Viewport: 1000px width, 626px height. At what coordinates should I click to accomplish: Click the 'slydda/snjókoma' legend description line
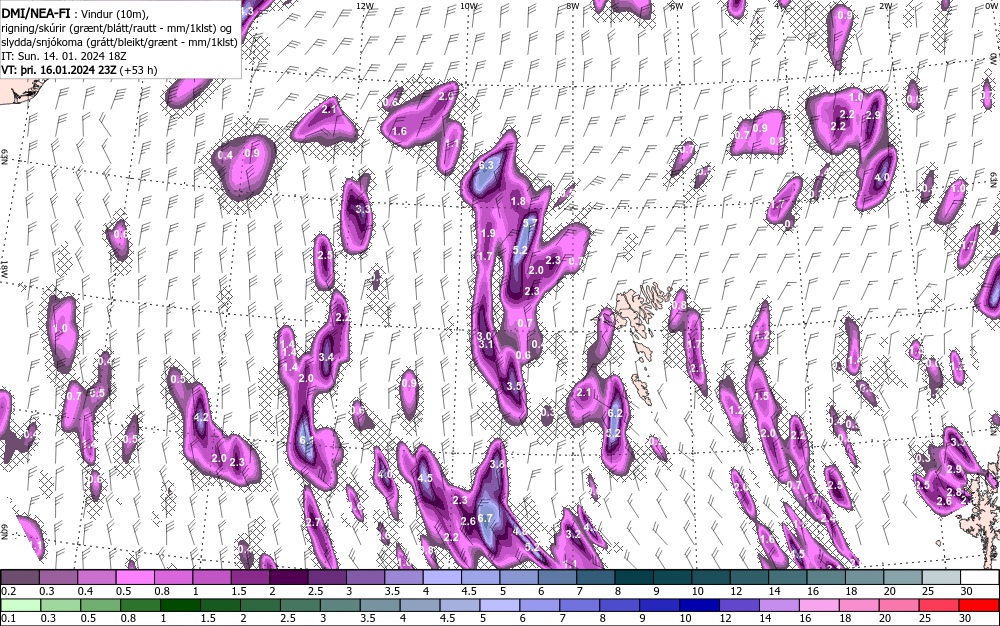tap(120, 42)
